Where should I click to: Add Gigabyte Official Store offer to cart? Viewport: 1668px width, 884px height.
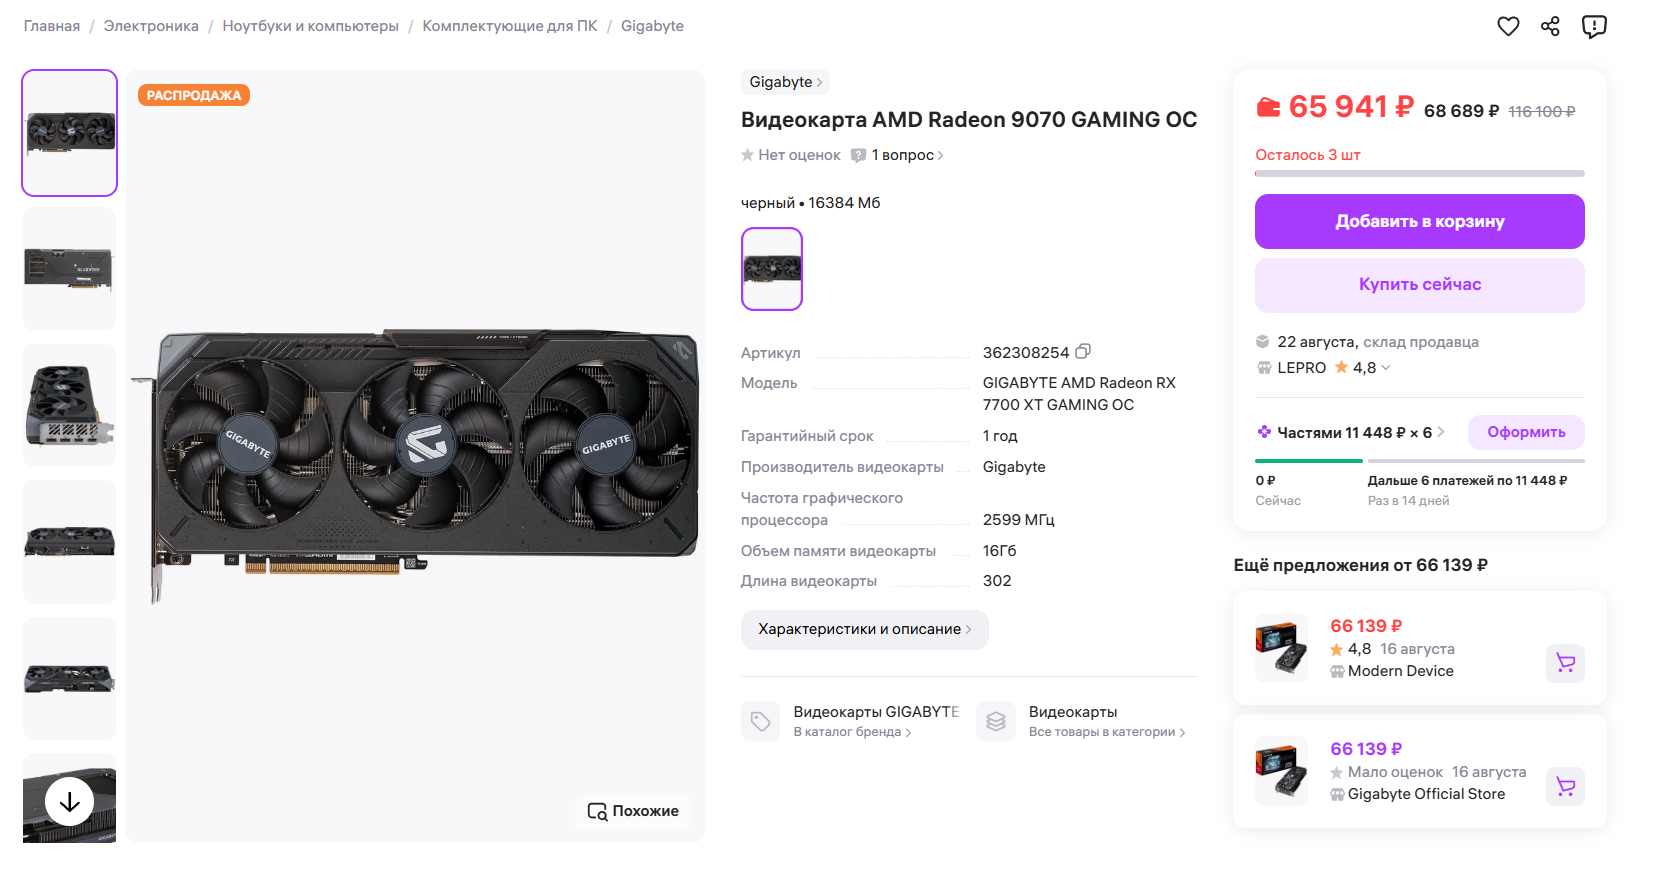(x=1565, y=787)
